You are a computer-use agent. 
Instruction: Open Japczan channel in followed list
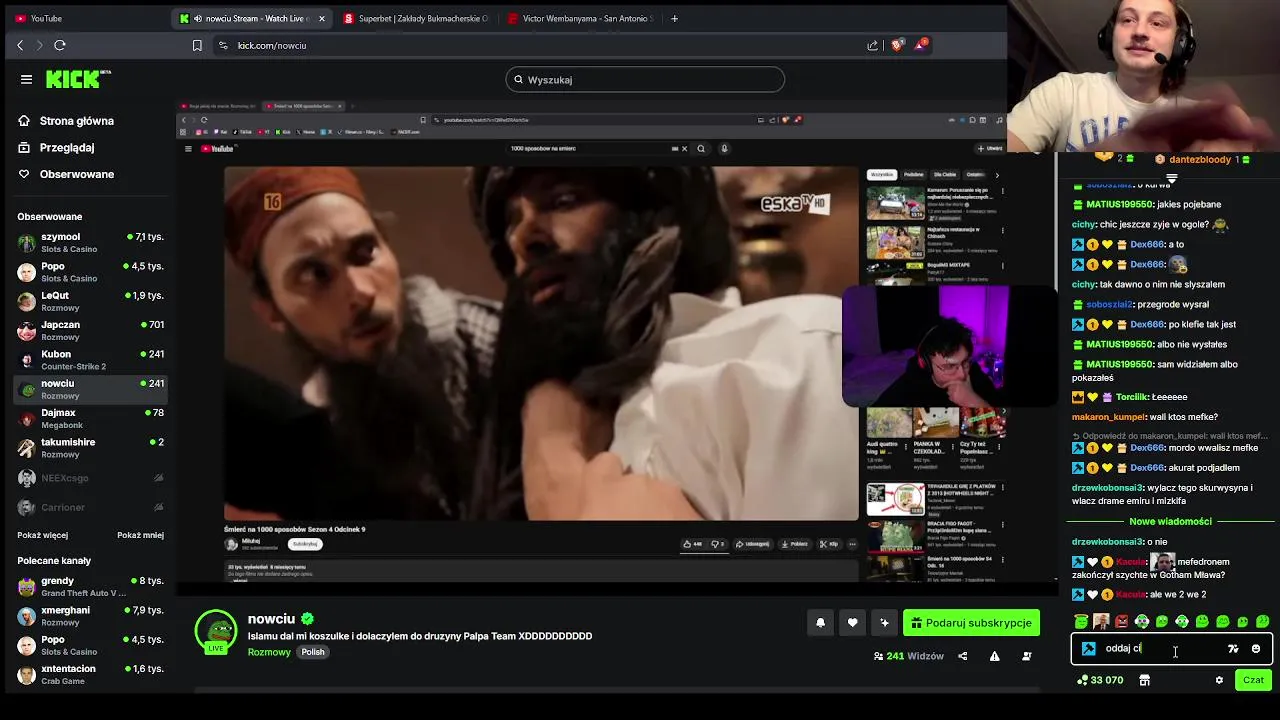coord(90,330)
